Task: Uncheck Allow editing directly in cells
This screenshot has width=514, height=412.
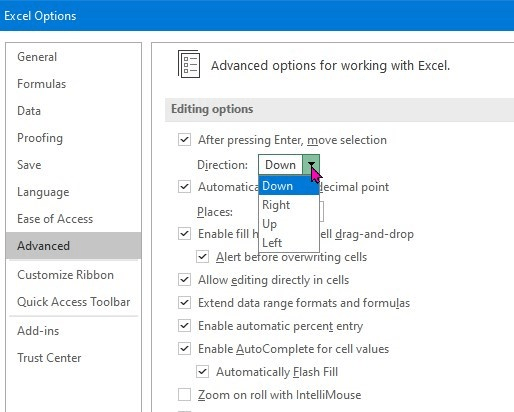Action: (x=184, y=280)
